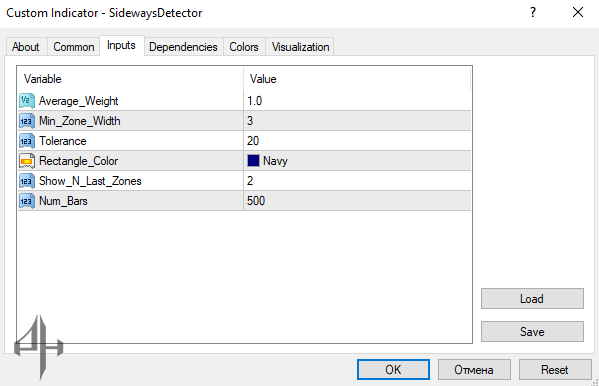599x386 pixels.
Task: Click the Rectangle_Color color type icon
Action: click(27, 161)
